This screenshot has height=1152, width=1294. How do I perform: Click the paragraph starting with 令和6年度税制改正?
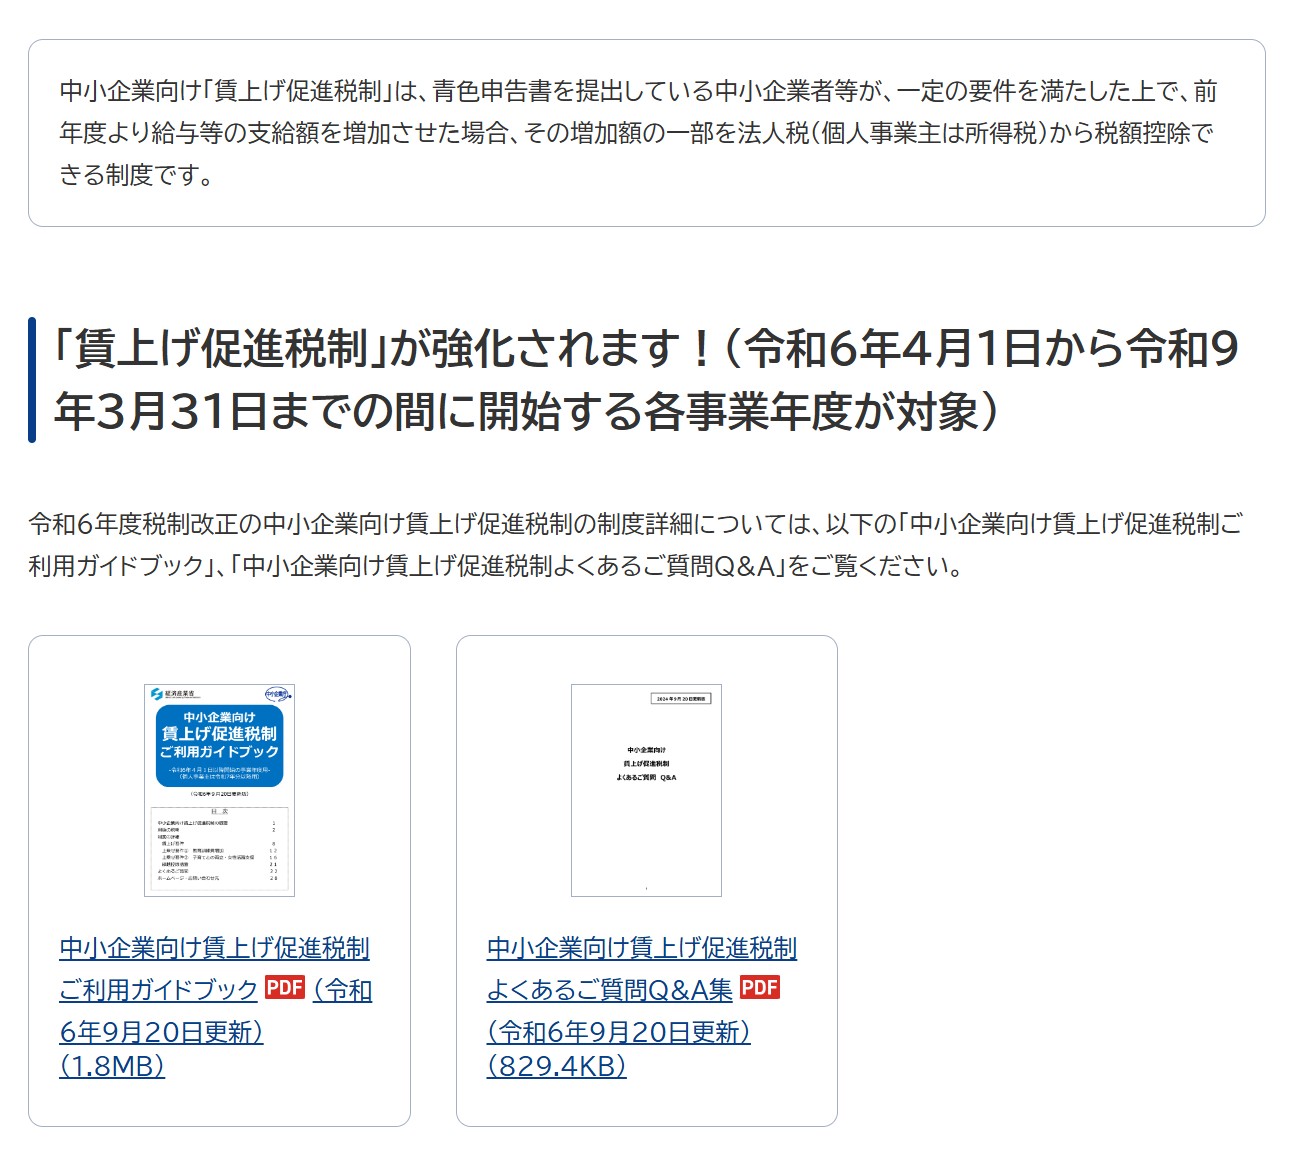(634, 545)
